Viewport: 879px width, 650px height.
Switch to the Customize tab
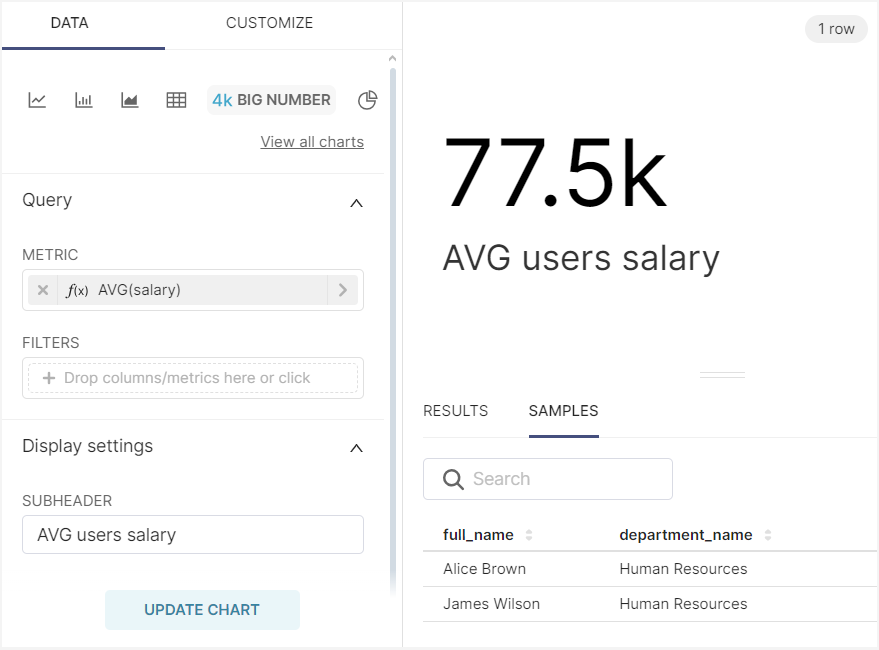(269, 23)
